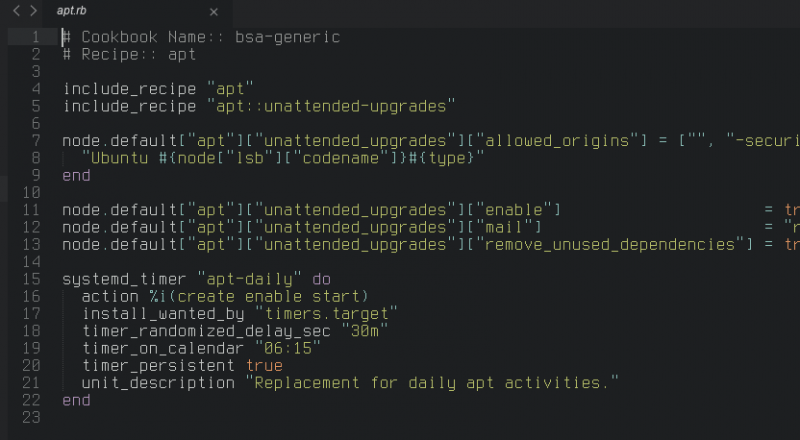The width and height of the screenshot is (800, 440).
Task: Place cursor on "bsa-generic" comment text
Action: pos(287,37)
